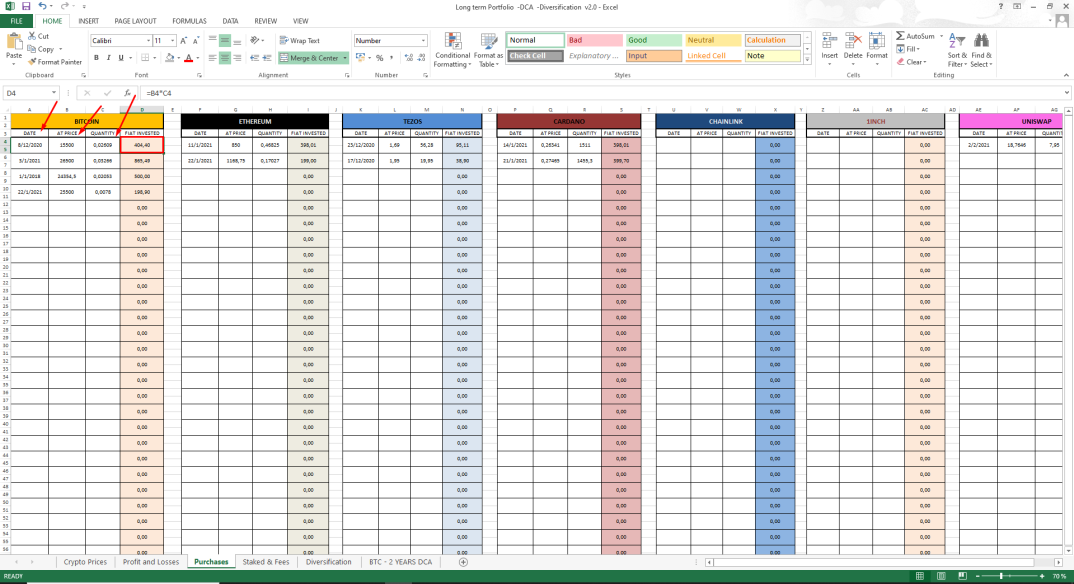Click the Insert cells icon
1074x584 pixels.
[829, 41]
